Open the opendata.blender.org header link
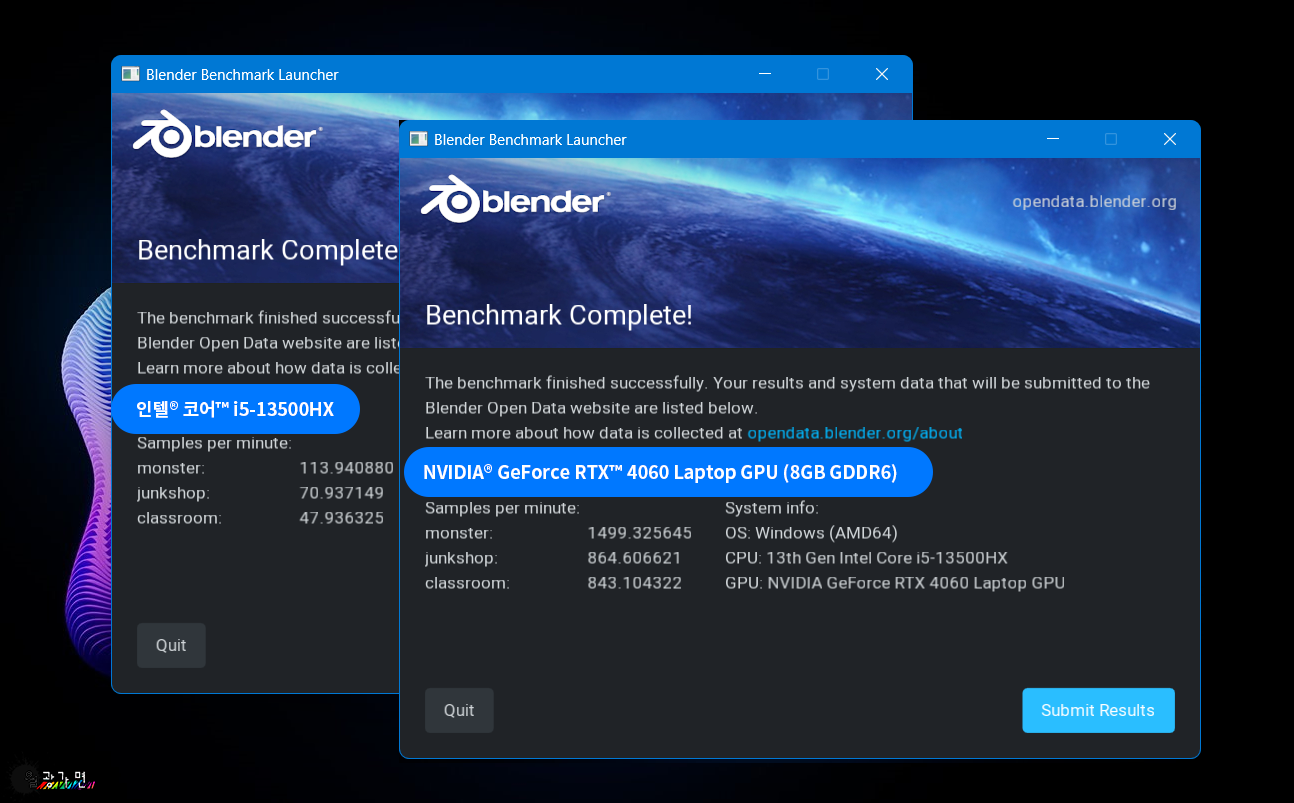This screenshot has width=1294, height=803. pos(1094,201)
